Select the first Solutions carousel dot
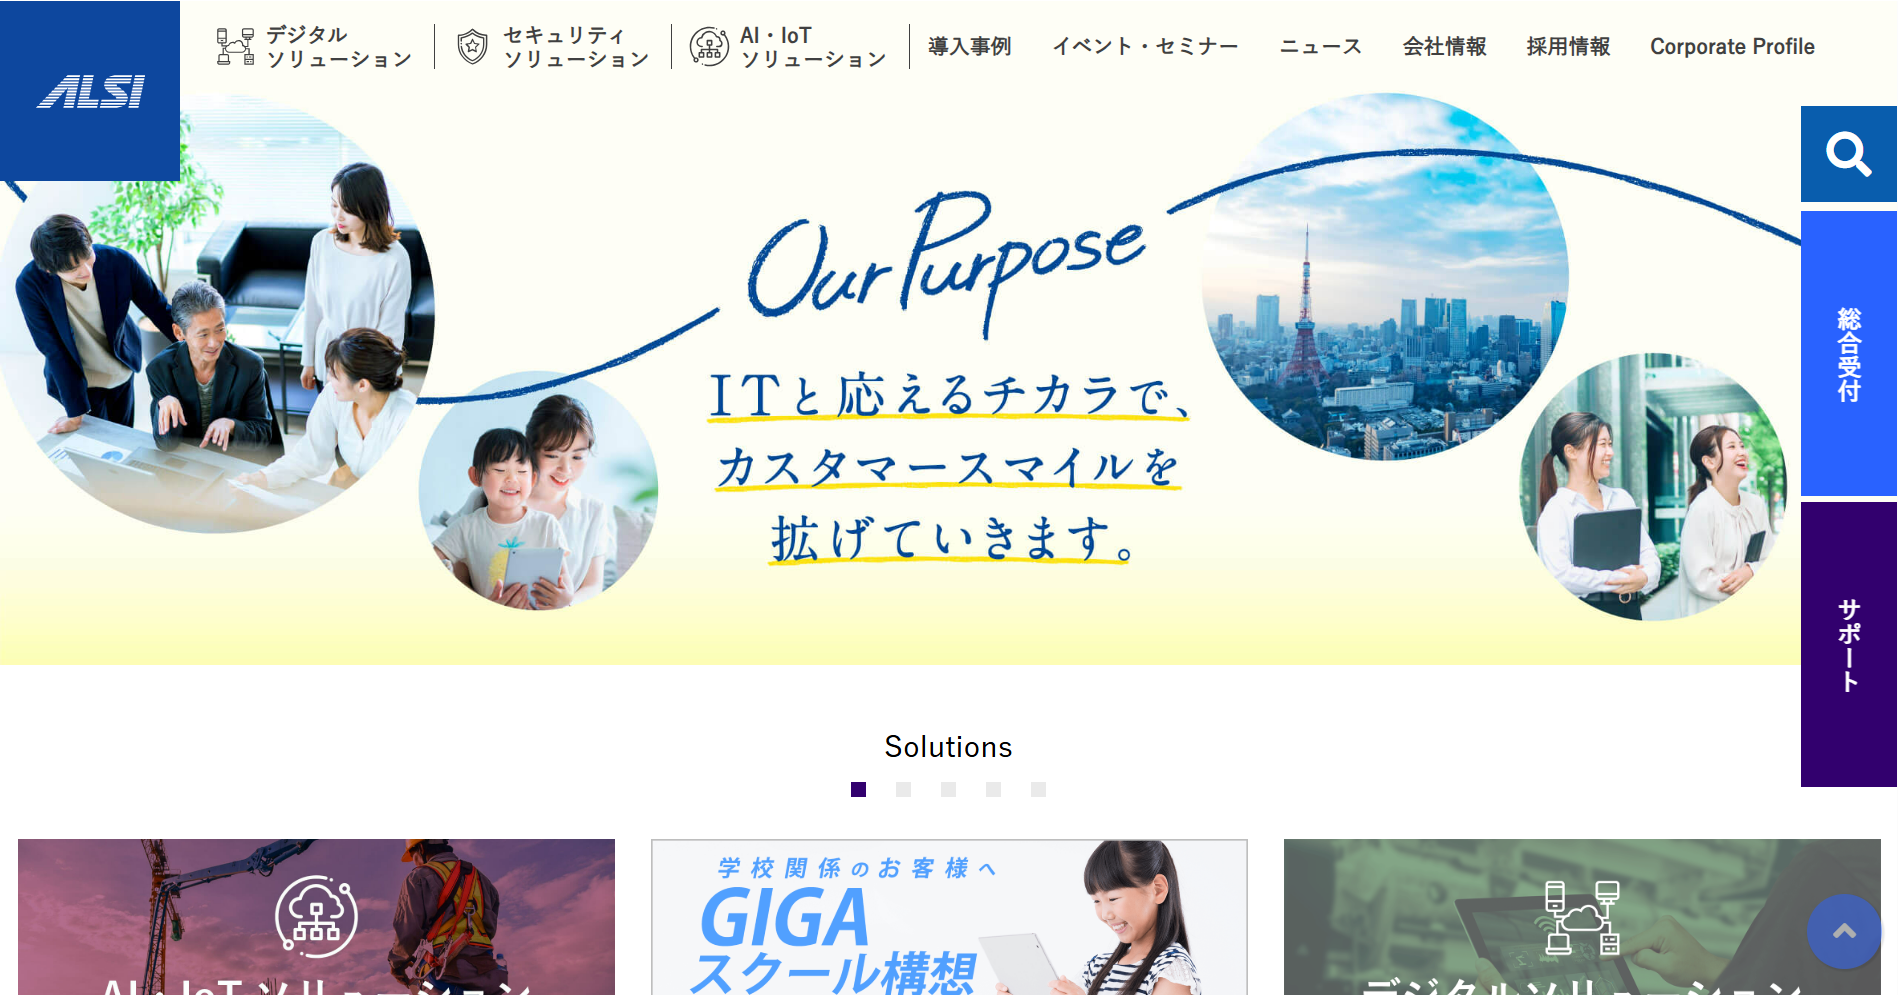This screenshot has width=1898, height=995. (x=858, y=789)
